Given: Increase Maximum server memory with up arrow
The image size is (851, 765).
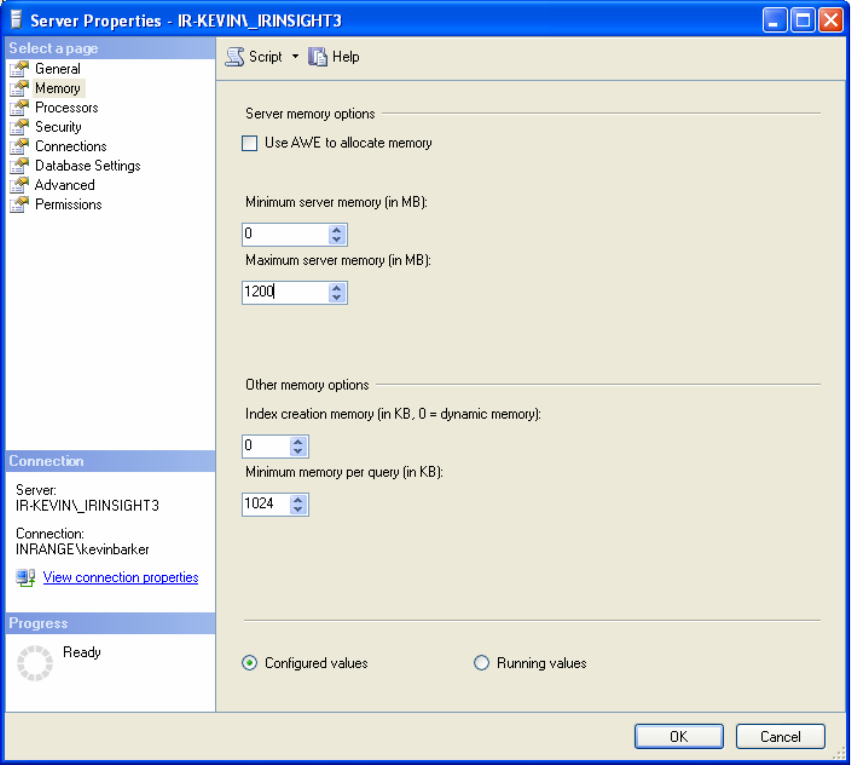Looking at the screenshot, I should [336, 288].
